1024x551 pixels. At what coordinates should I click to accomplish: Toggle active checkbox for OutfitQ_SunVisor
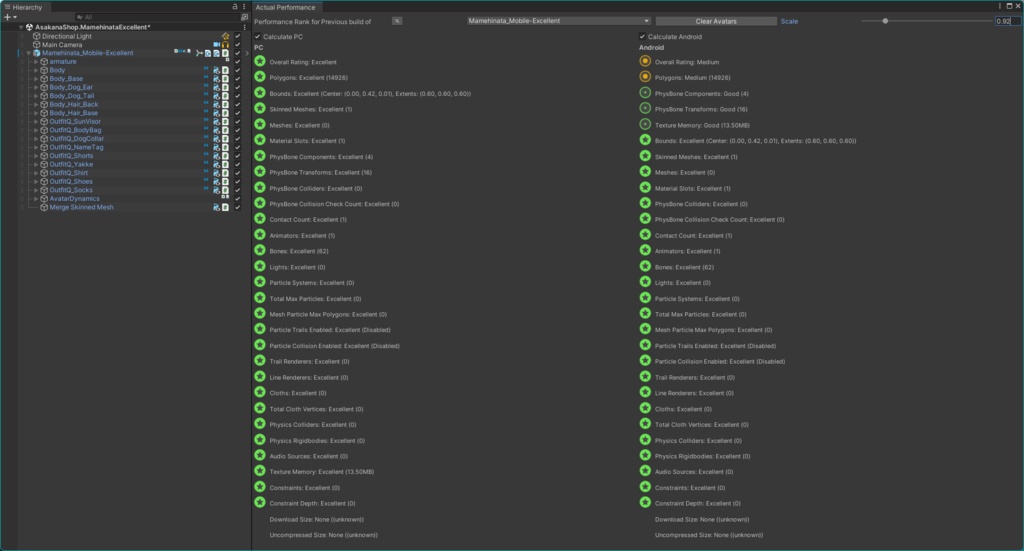point(237,121)
